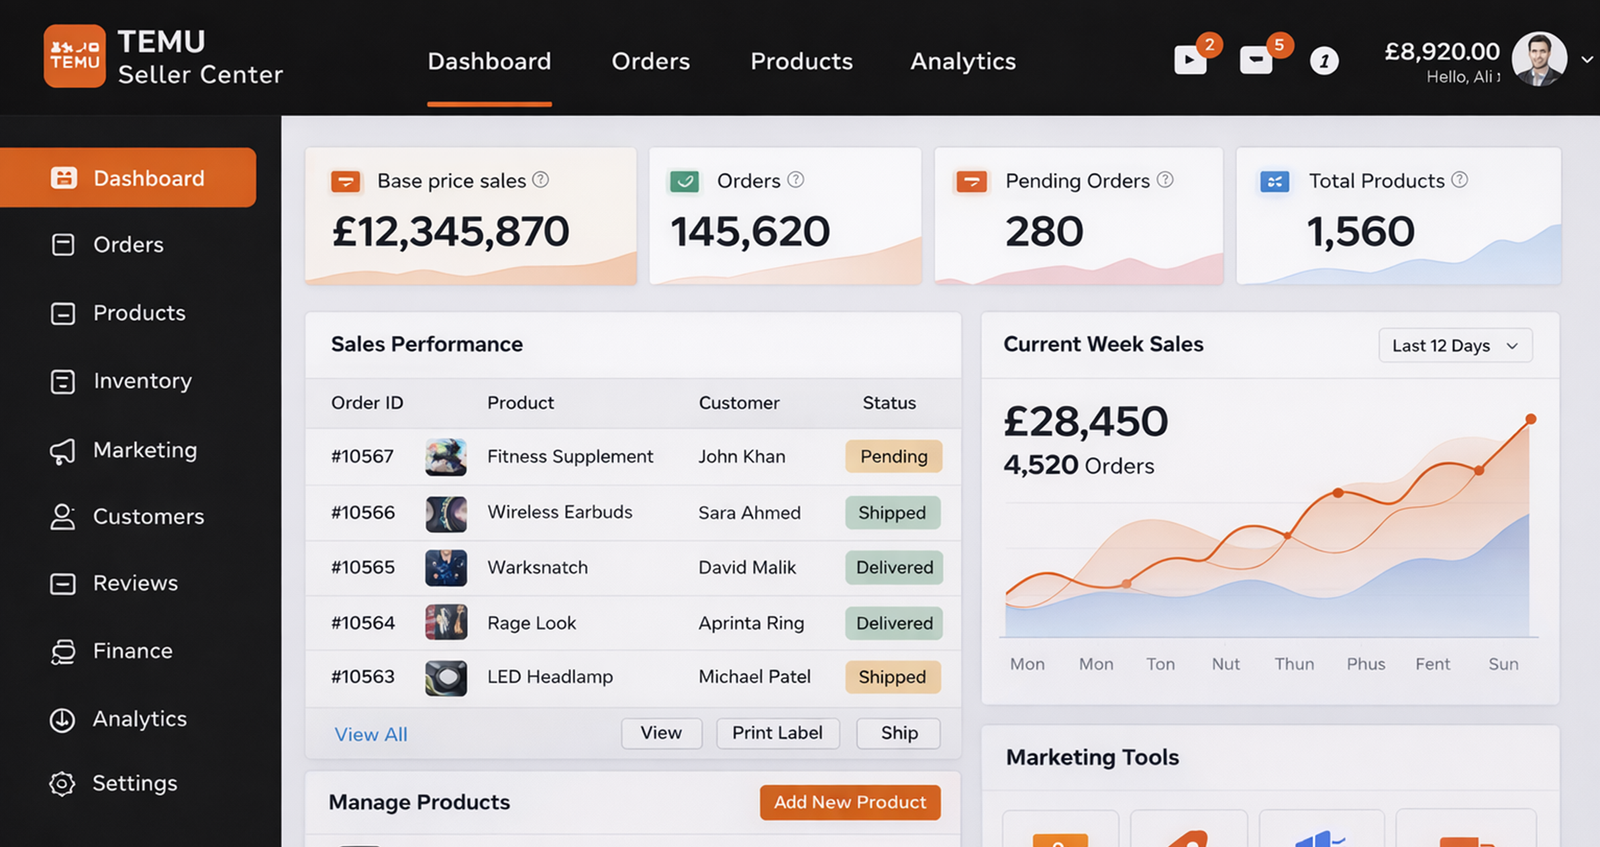The height and width of the screenshot is (847, 1600).
Task: Follow the View All link
Action: tap(371, 735)
